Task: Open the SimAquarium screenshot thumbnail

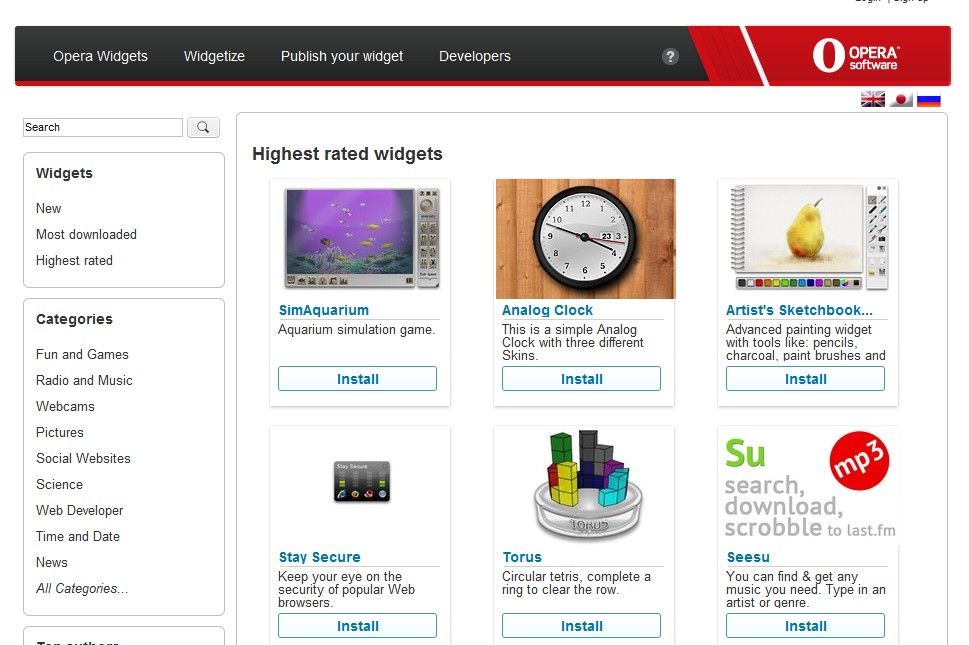Action: [x=362, y=238]
